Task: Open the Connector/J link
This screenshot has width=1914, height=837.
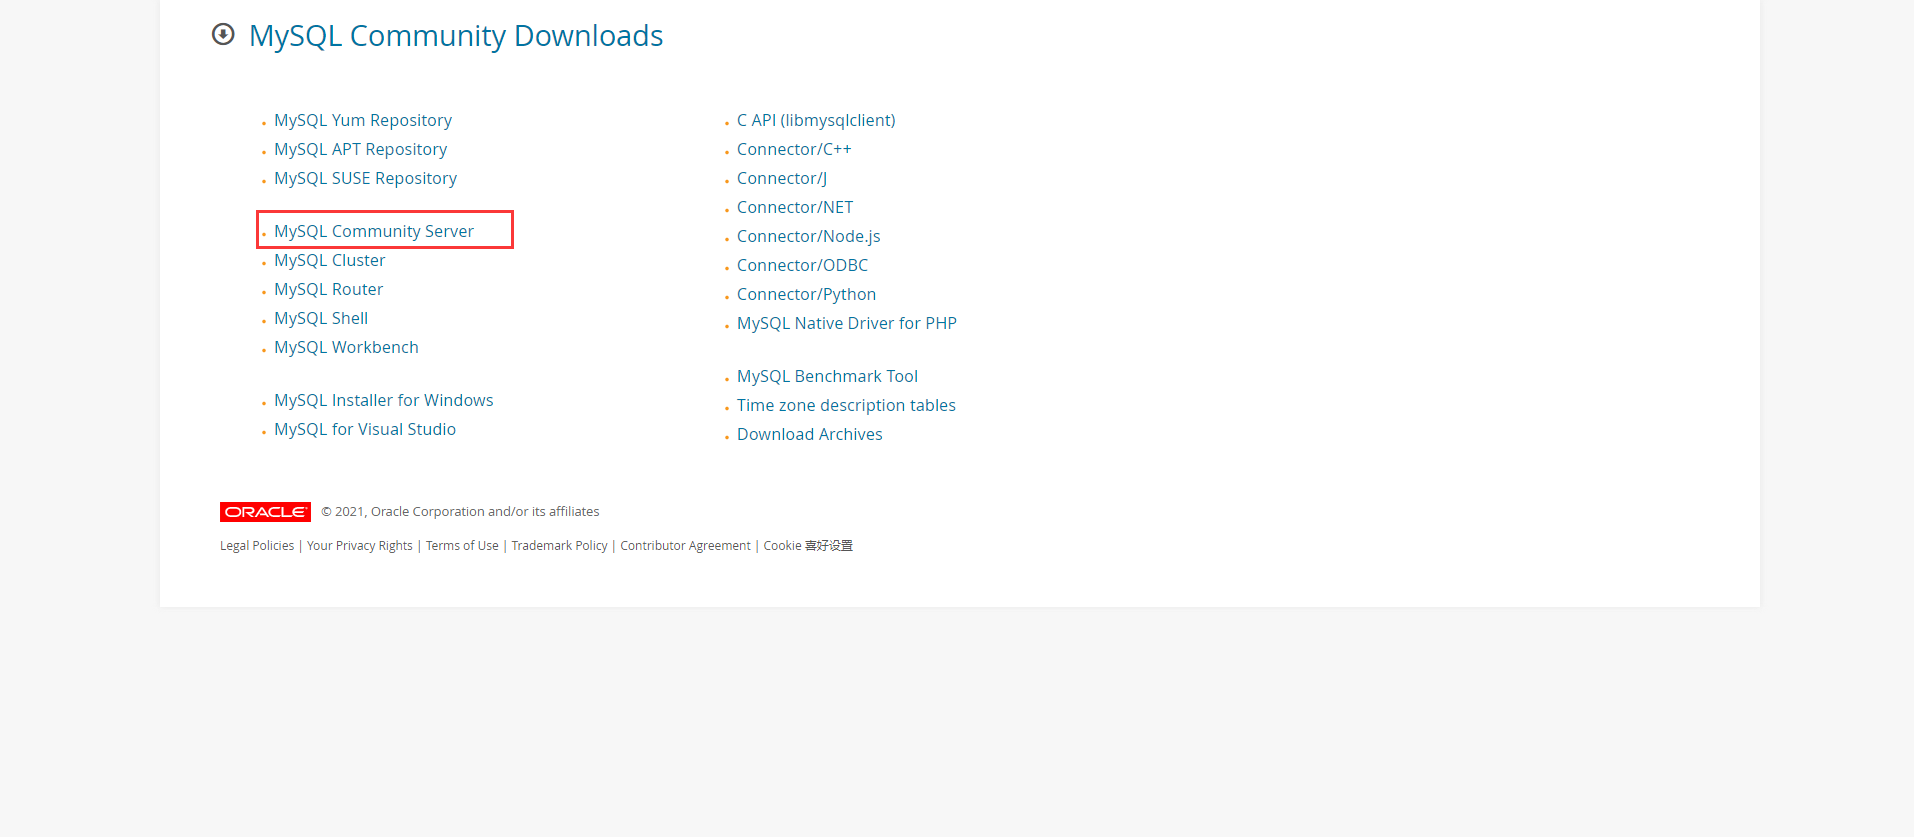Action: coord(782,178)
